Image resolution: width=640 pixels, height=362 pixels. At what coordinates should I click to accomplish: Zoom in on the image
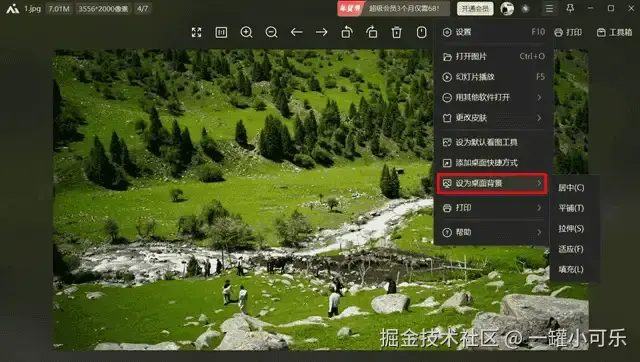[247, 32]
